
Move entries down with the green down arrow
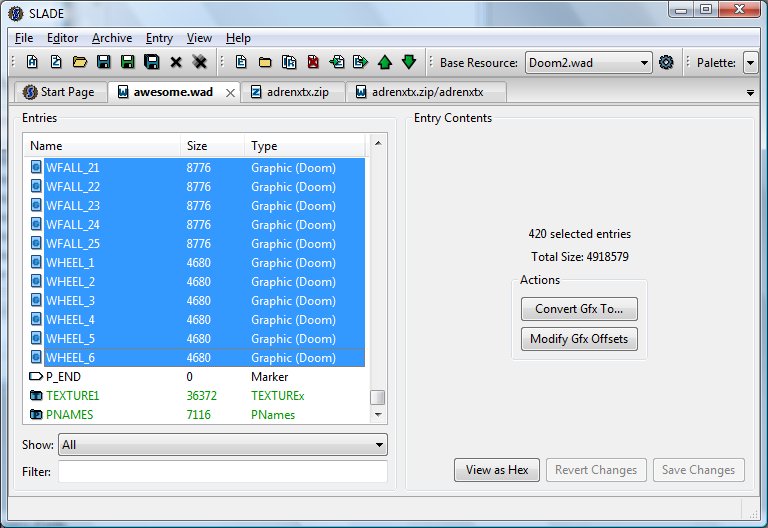coord(409,62)
